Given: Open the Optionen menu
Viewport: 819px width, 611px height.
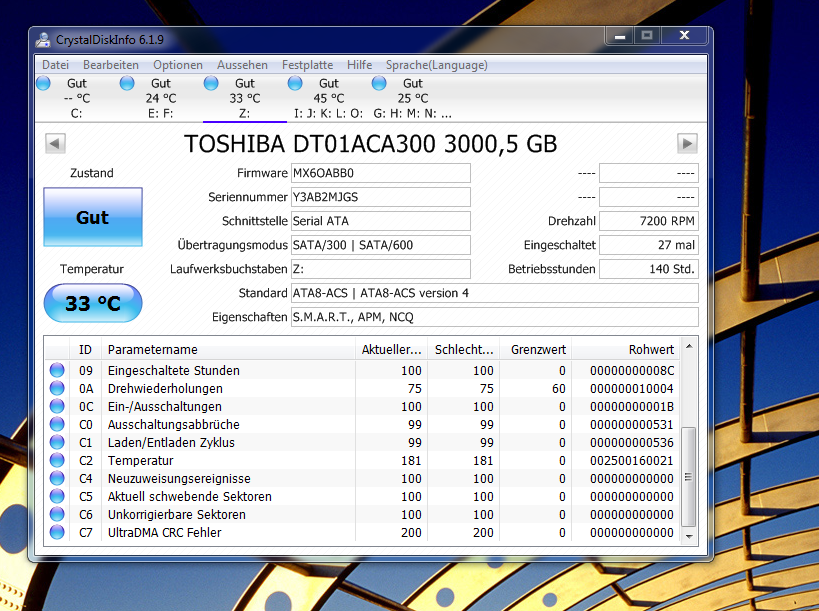Looking at the screenshot, I should pos(178,65).
